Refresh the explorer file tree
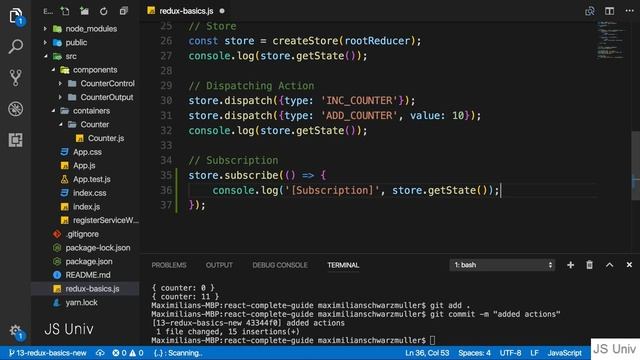The width and height of the screenshot is (640, 360). pos(104,11)
